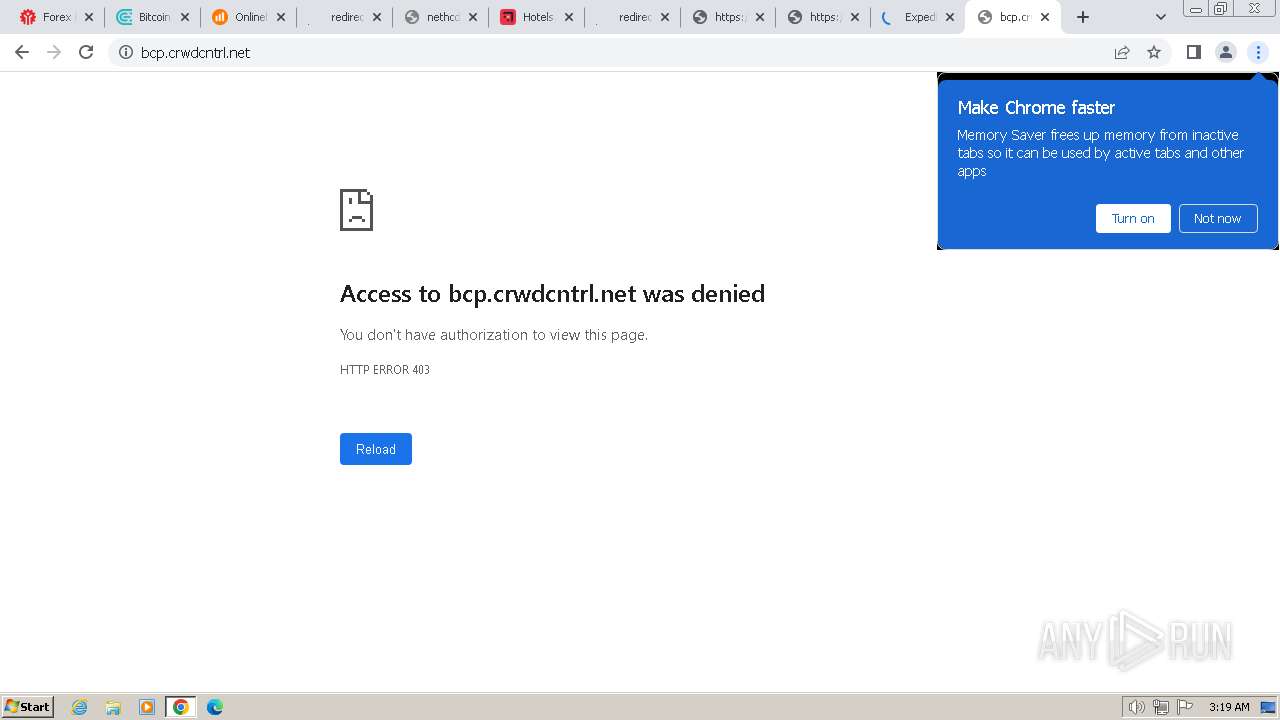Image resolution: width=1280 pixels, height=720 pixels.
Task: Click the sad page error icon
Action: 356,210
